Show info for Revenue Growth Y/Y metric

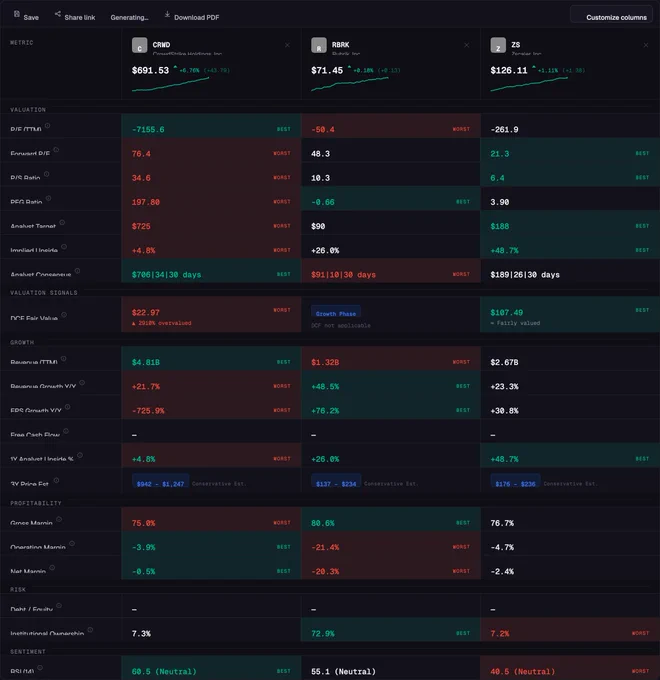pyautogui.click(x=82, y=382)
